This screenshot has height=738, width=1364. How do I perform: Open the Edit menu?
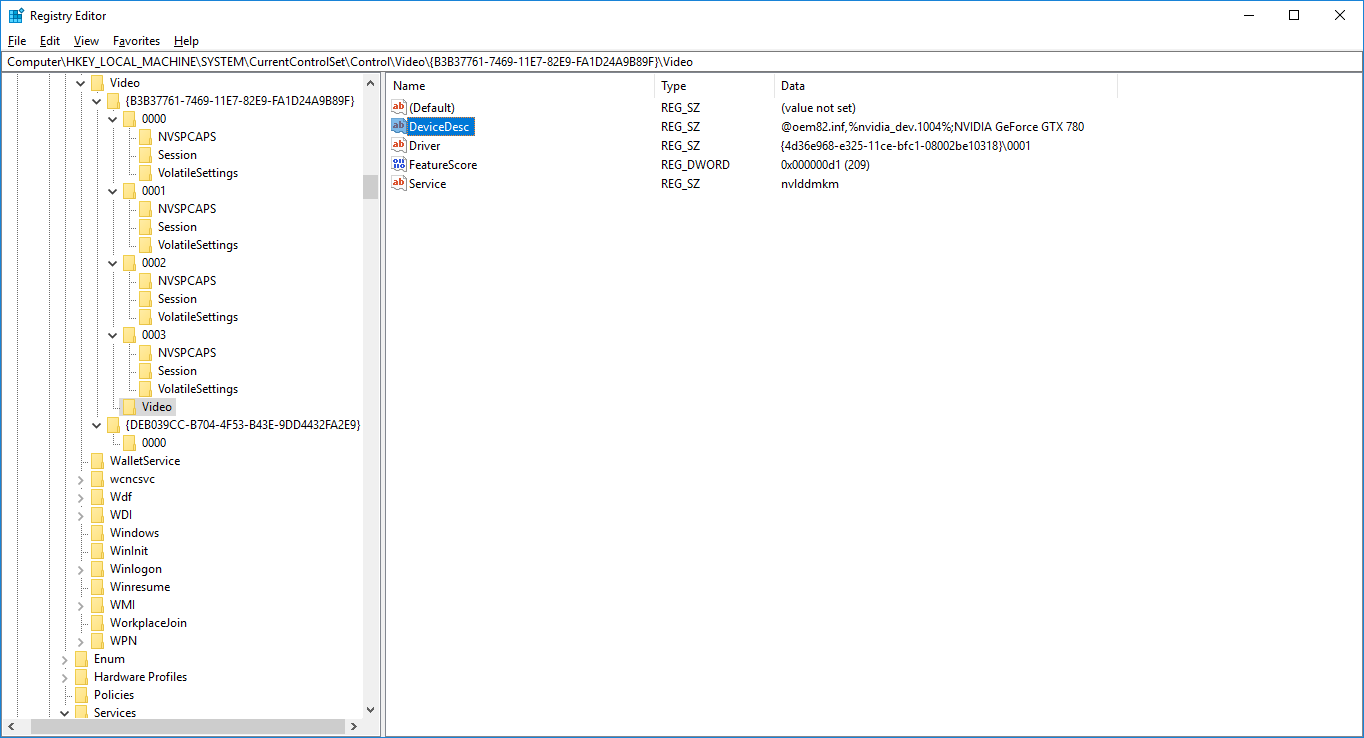click(x=50, y=41)
